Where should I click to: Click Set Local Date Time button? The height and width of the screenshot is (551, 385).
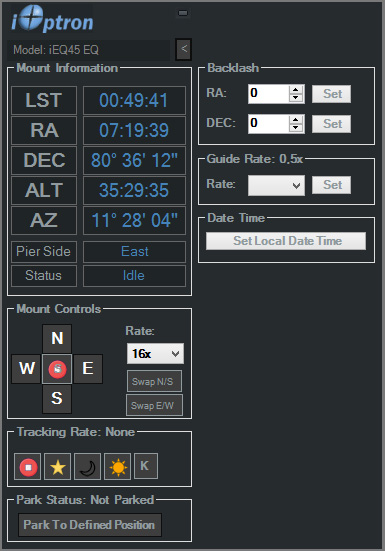pyautogui.click(x=286, y=241)
